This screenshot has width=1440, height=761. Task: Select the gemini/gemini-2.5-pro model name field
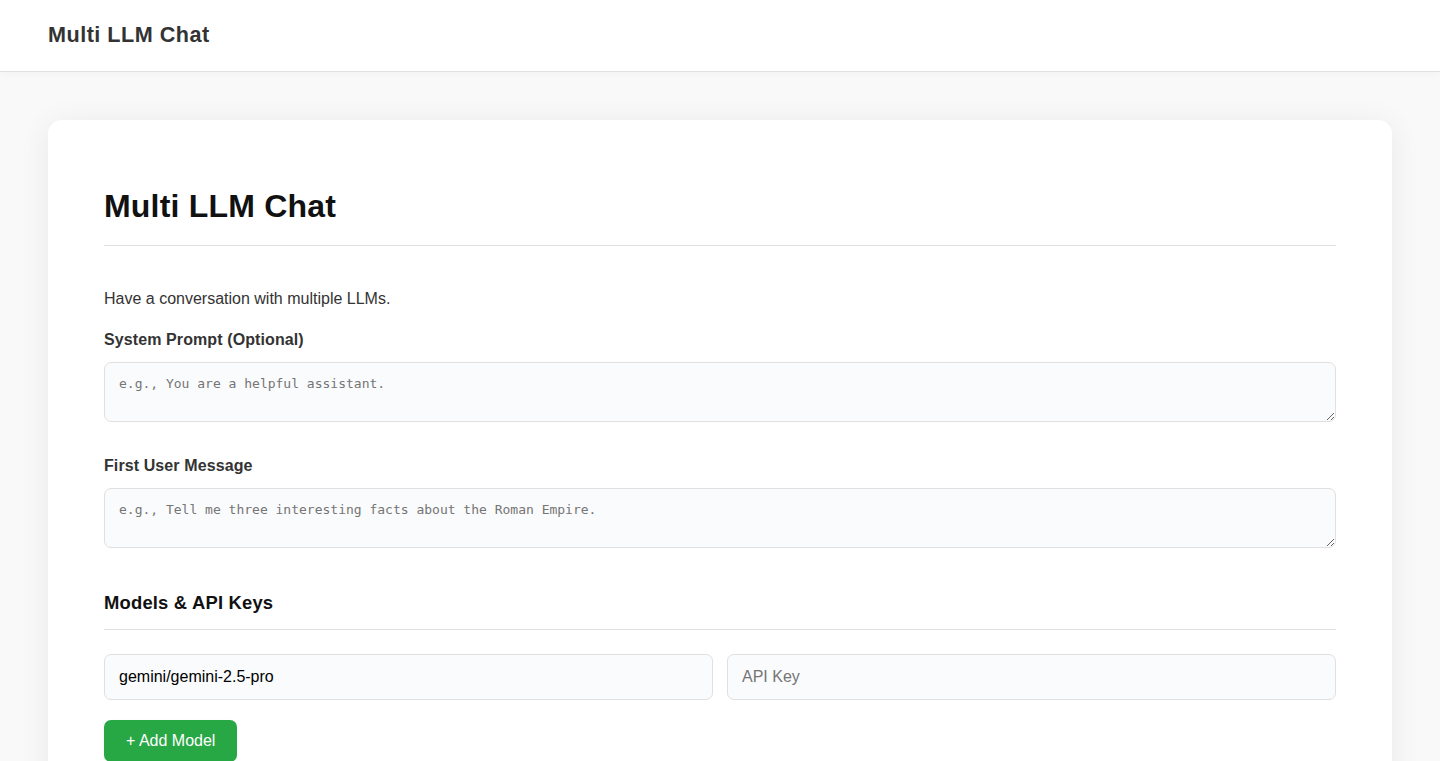tap(408, 677)
